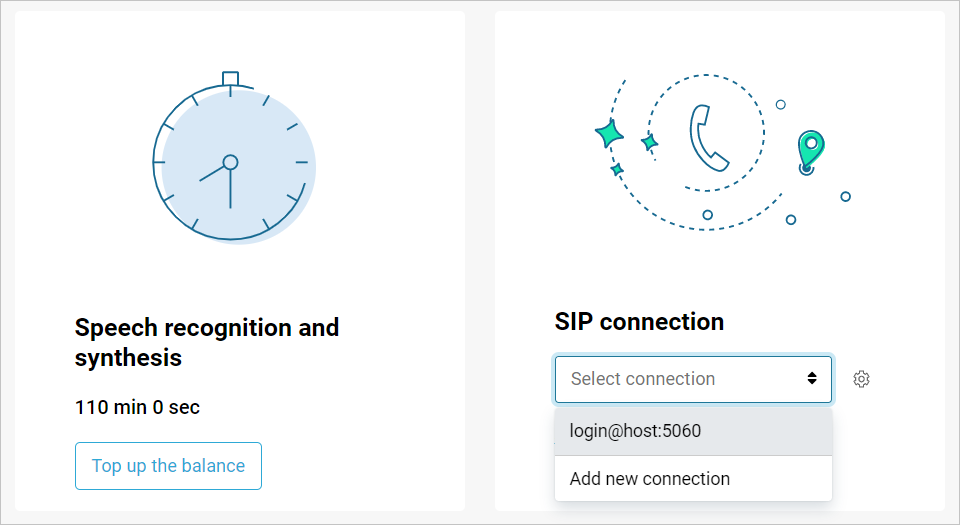Click Speech recognition and synthesis heading
Screen dimensions: 960x525
coord(207,342)
